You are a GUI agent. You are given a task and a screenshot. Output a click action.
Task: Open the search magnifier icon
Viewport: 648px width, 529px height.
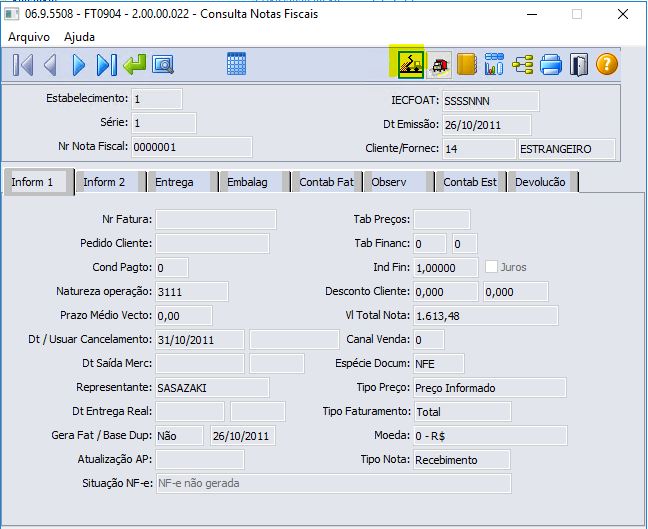pyautogui.click(x=163, y=65)
